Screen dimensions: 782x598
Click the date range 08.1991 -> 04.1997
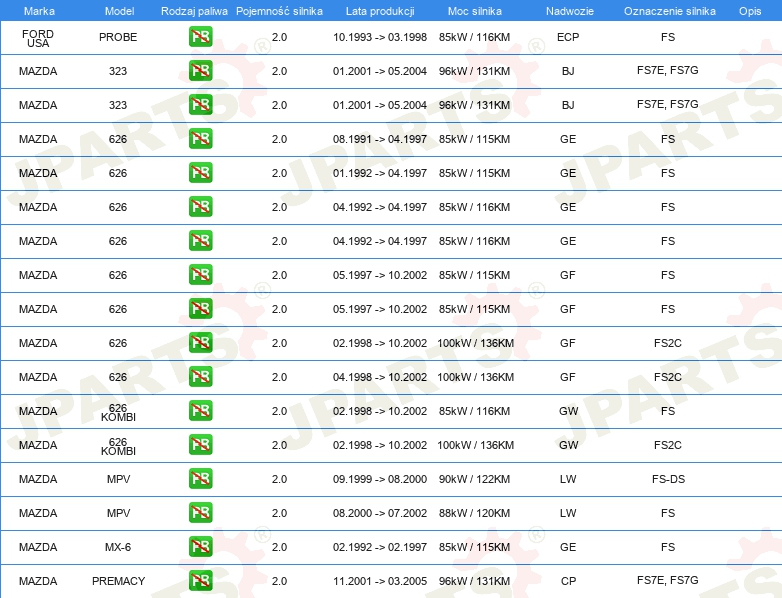(380, 139)
